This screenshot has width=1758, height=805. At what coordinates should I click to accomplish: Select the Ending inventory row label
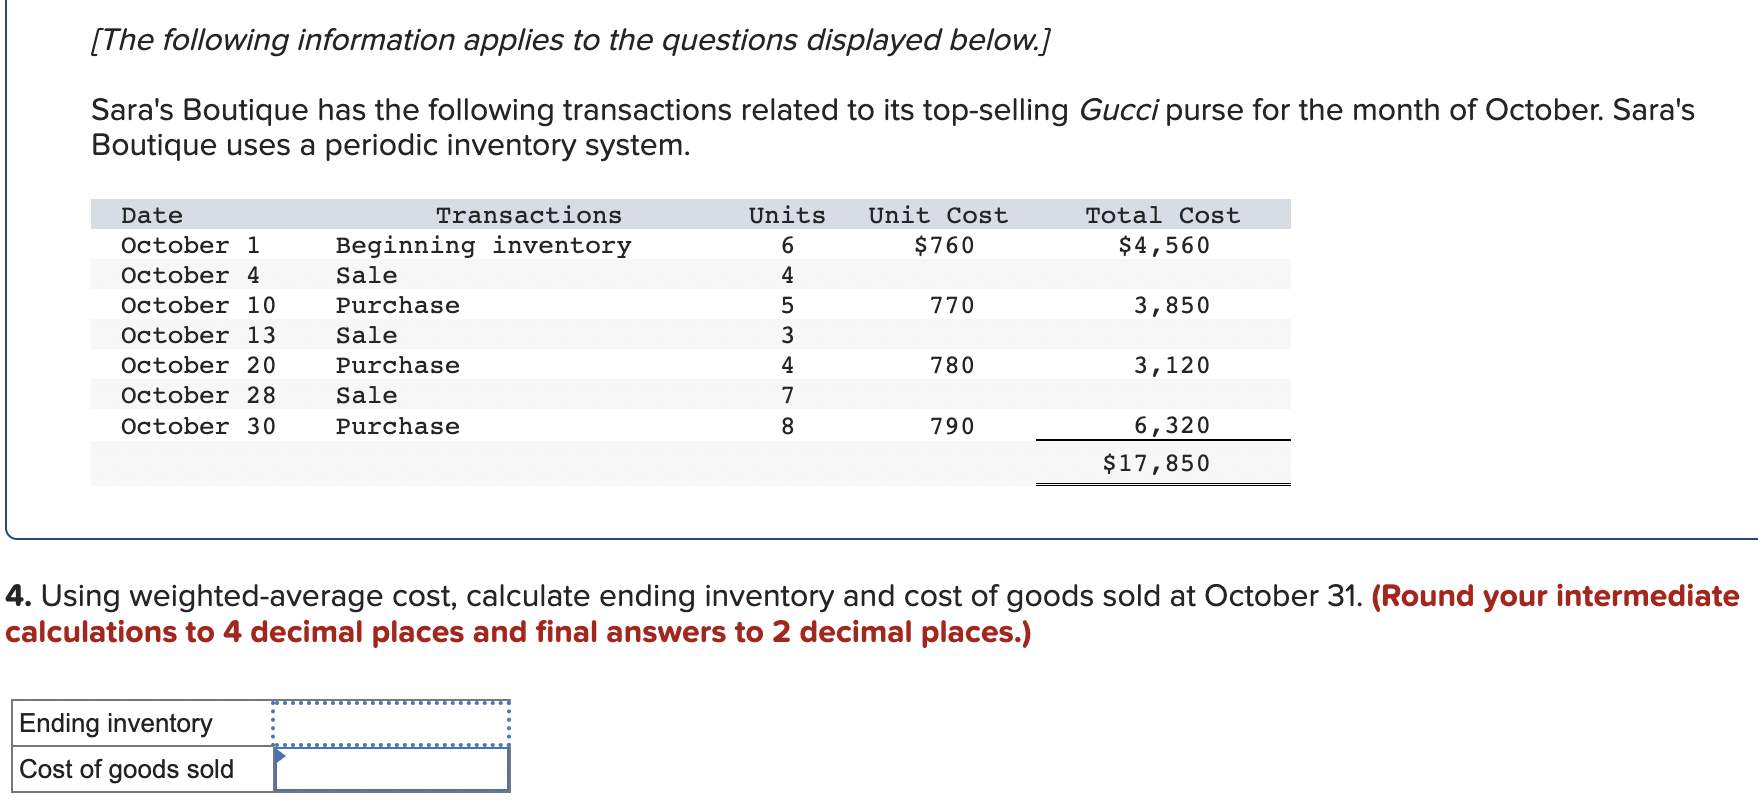point(116,723)
